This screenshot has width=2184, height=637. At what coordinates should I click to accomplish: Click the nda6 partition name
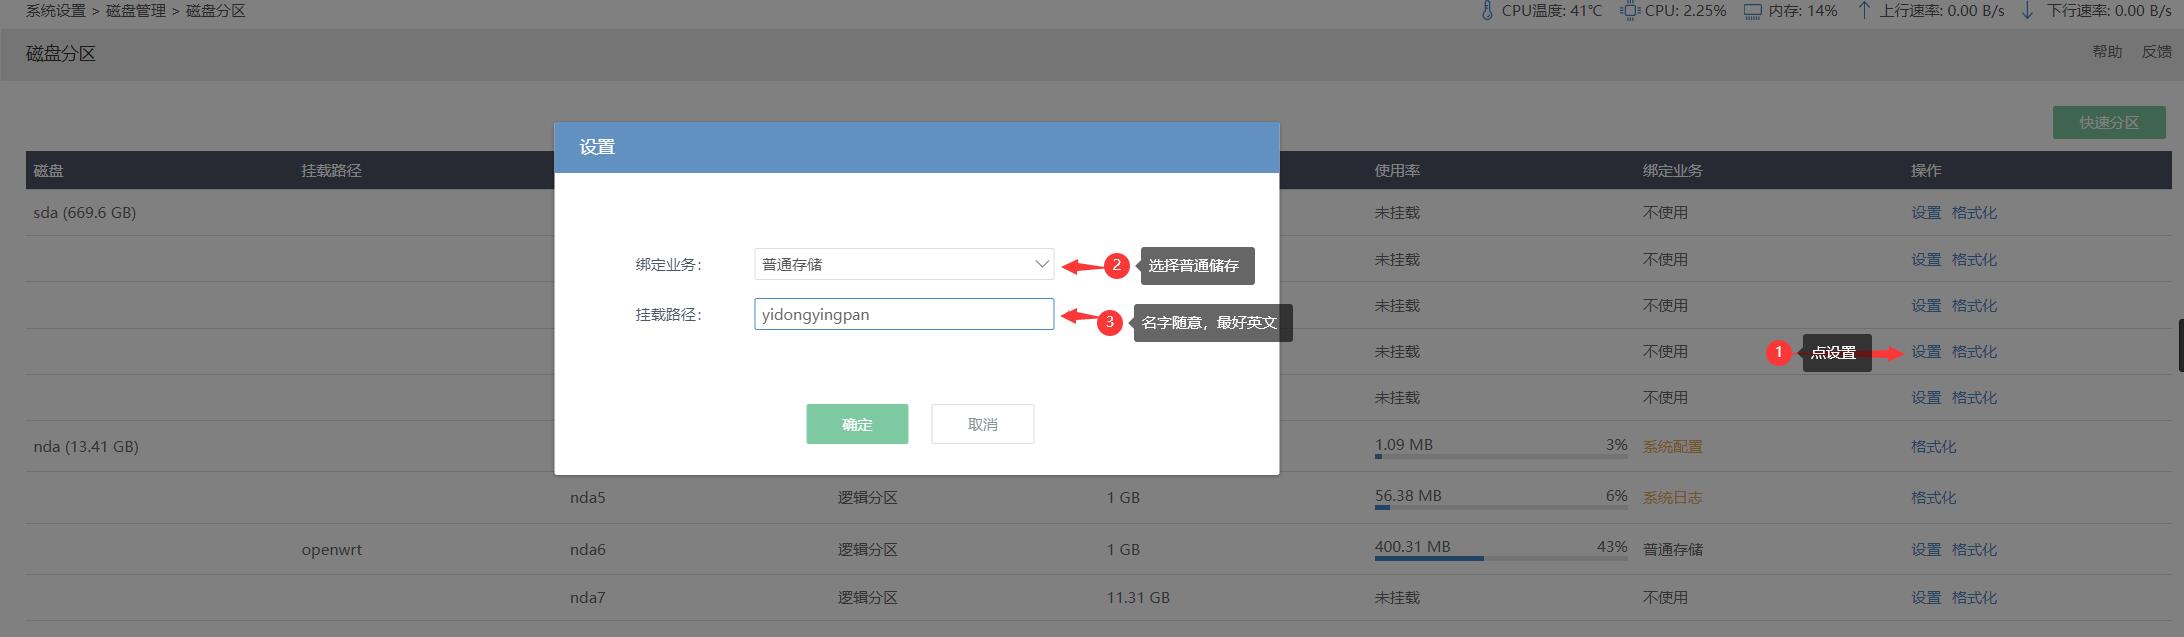pyautogui.click(x=588, y=550)
